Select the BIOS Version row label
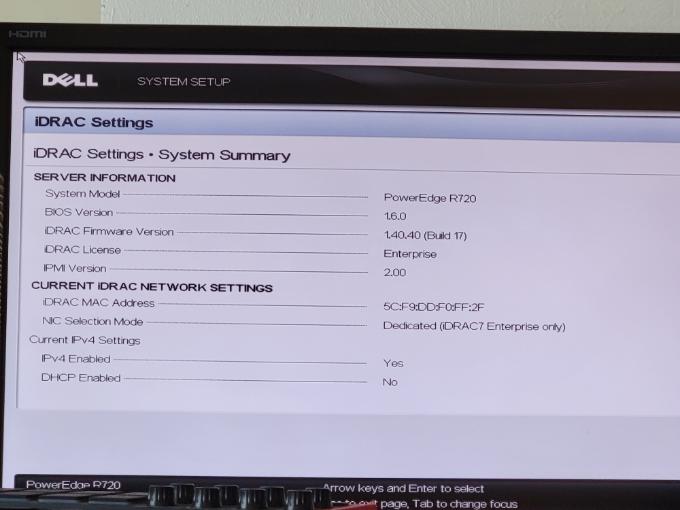This screenshot has height=510, width=680. click(x=79, y=212)
